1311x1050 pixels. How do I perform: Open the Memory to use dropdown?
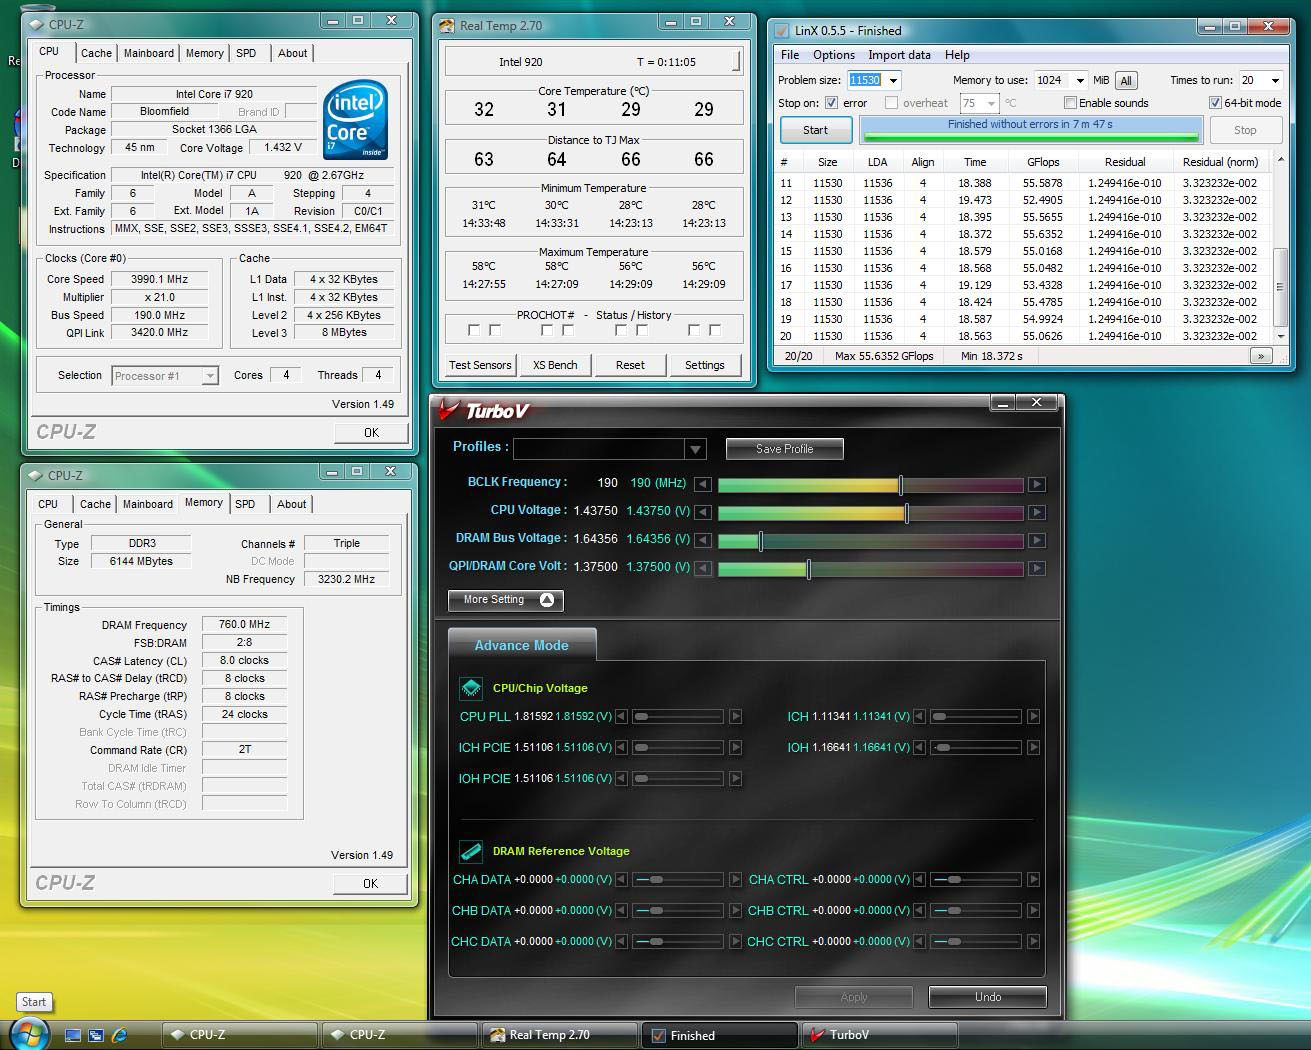[x=1080, y=80]
